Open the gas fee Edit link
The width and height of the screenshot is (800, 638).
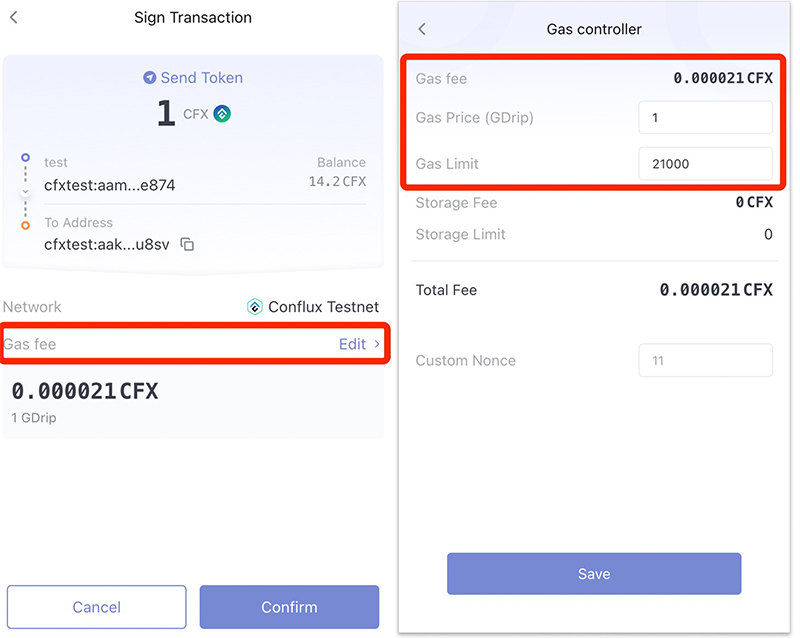point(352,344)
